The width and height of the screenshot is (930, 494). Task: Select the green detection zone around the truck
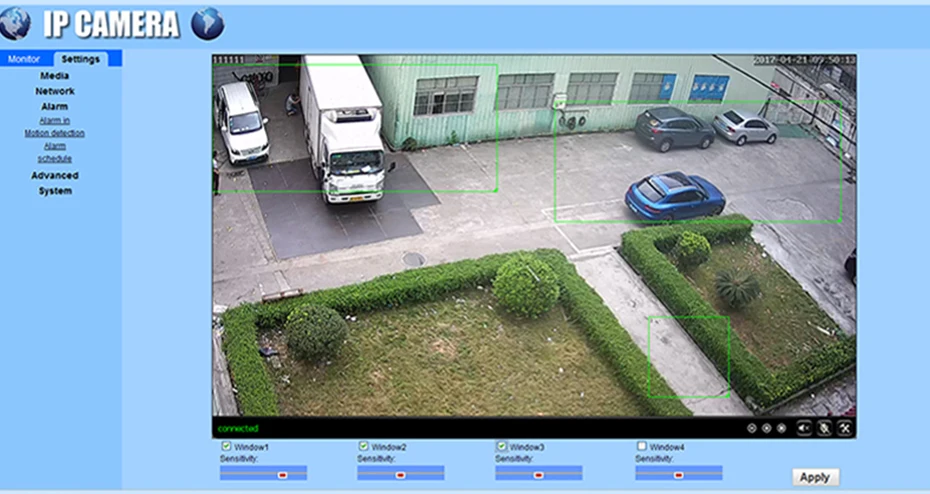[x=355, y=128]
